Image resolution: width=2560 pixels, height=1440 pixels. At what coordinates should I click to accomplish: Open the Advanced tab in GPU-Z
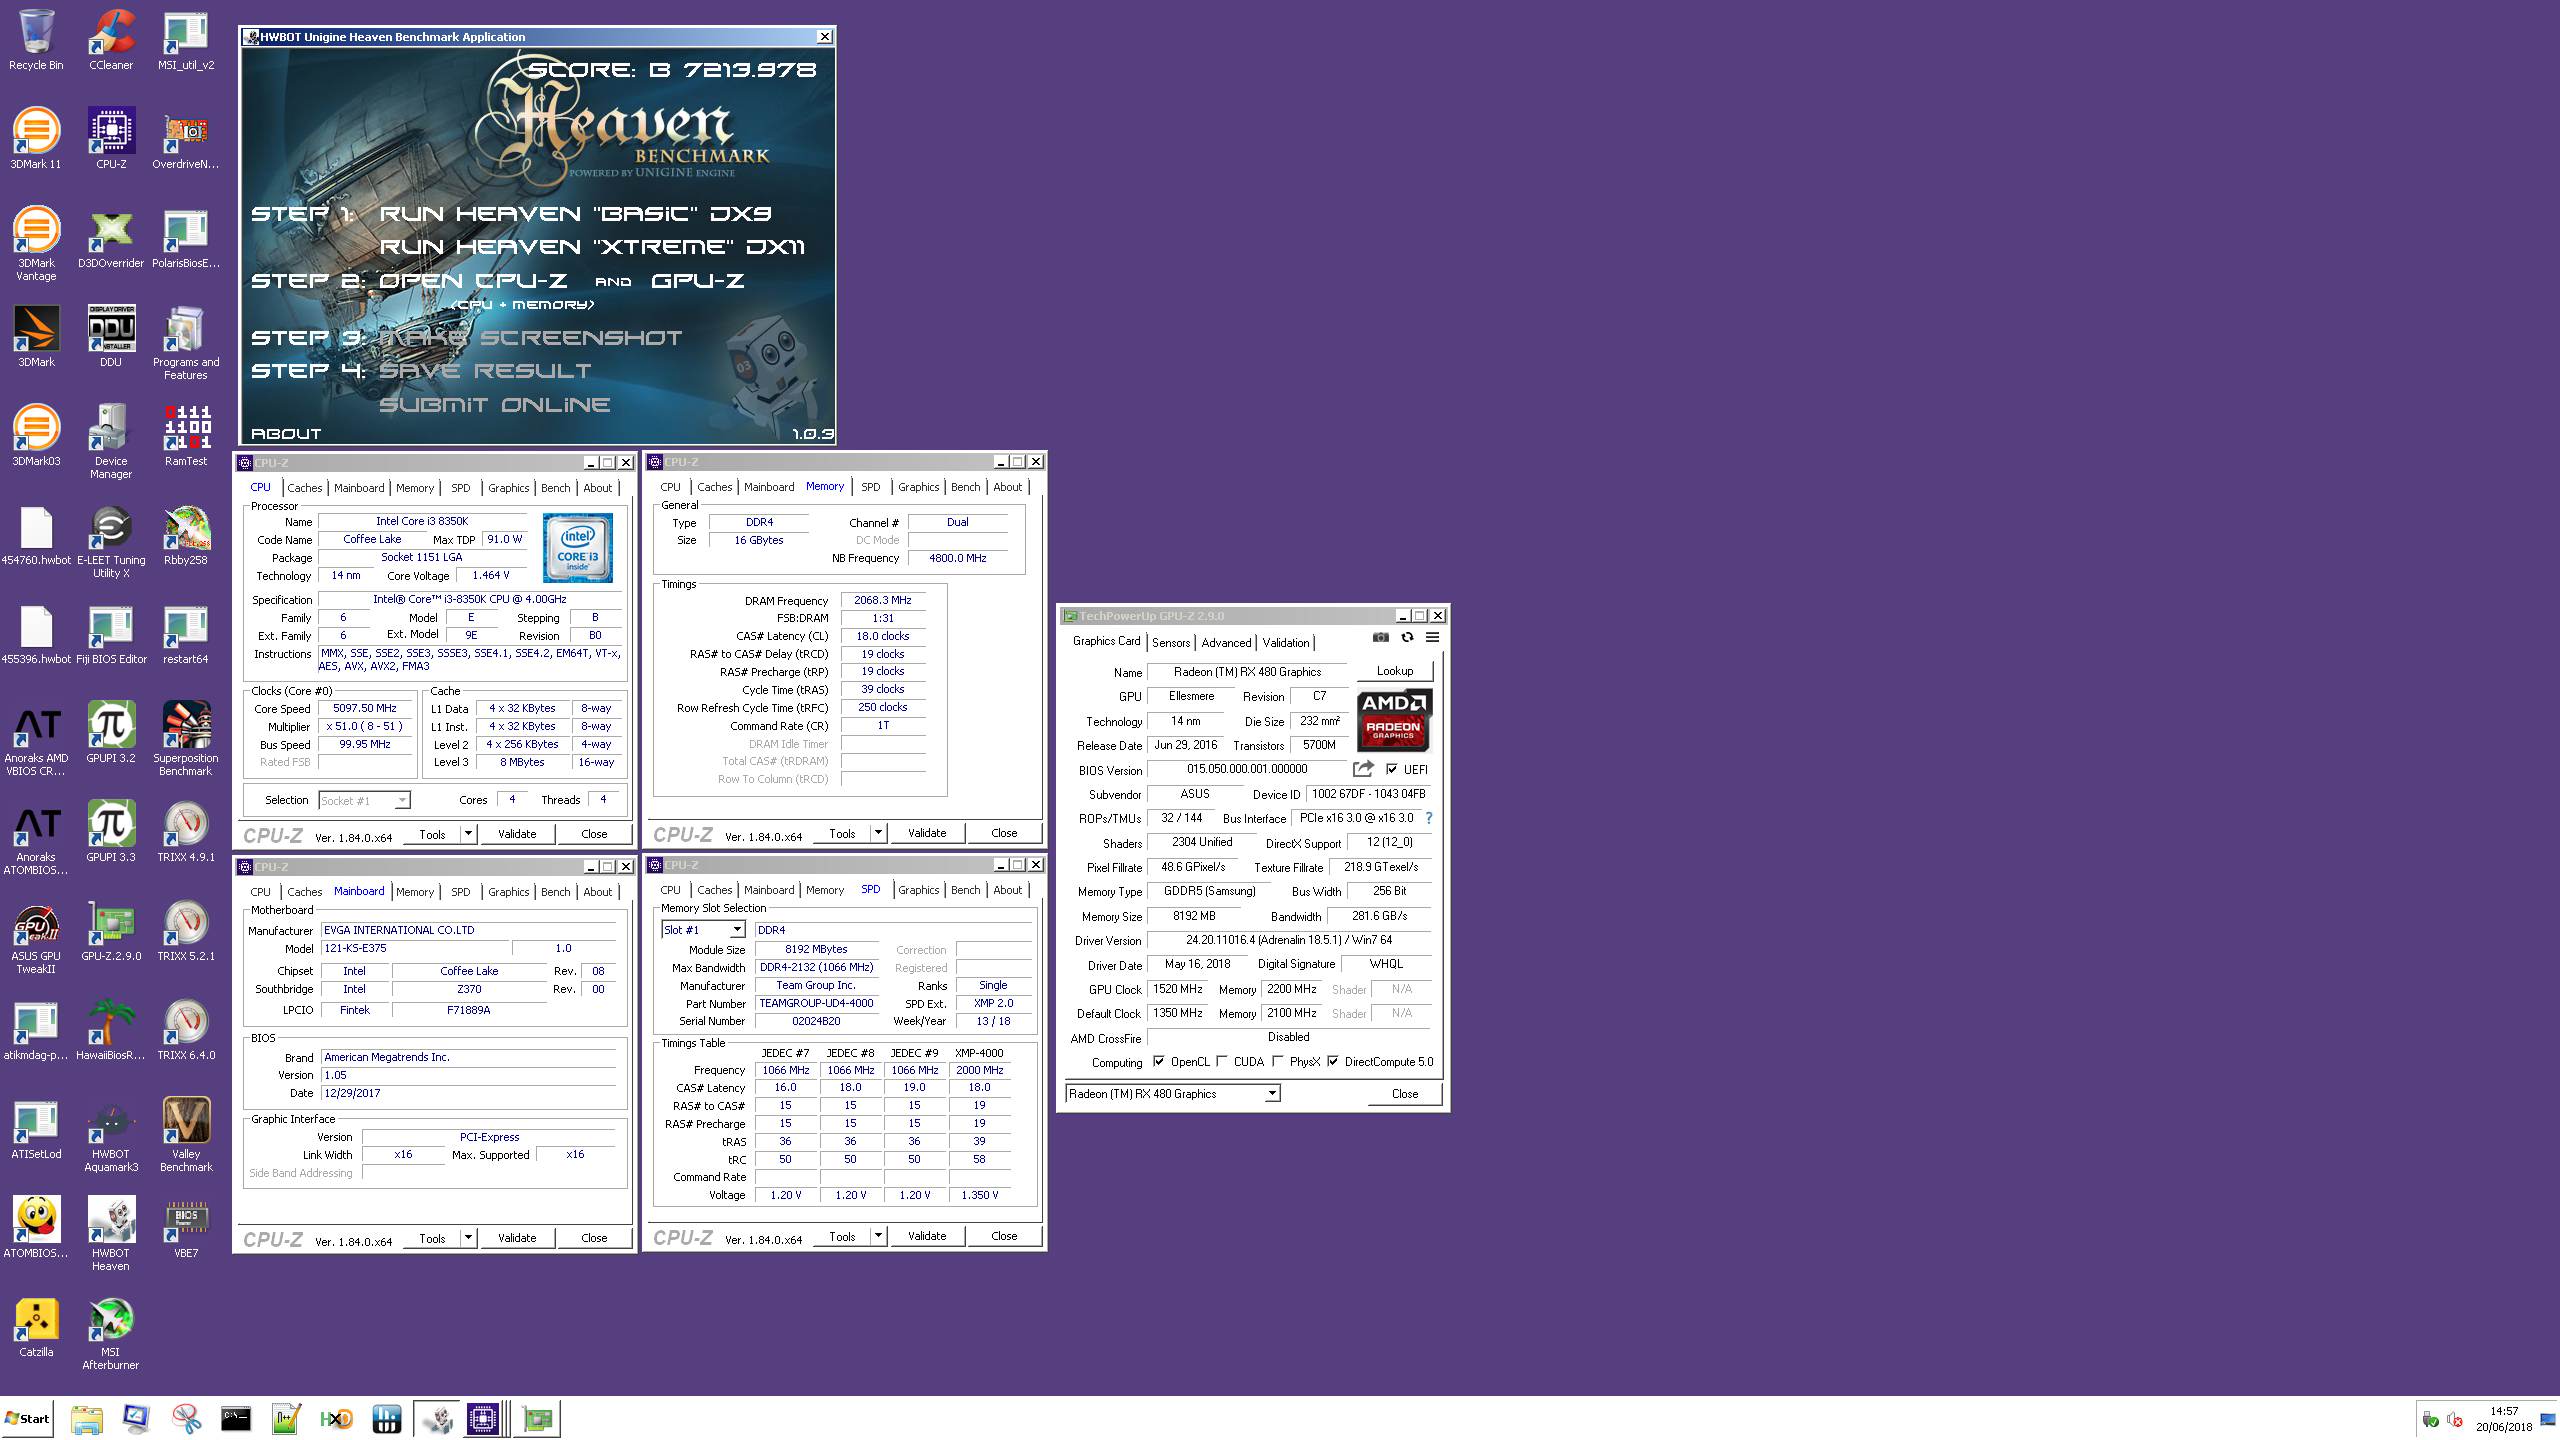tap(1226, 643)
